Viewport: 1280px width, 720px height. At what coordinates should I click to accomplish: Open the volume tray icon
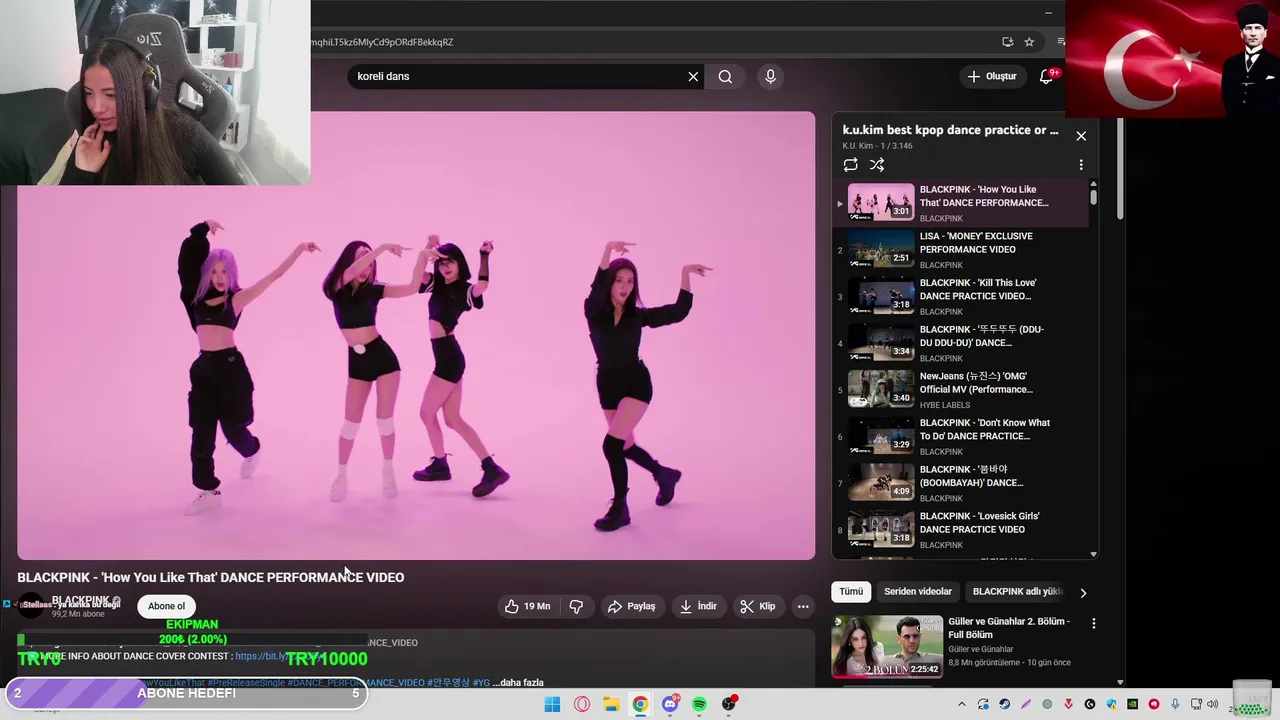coord(1213,704)
